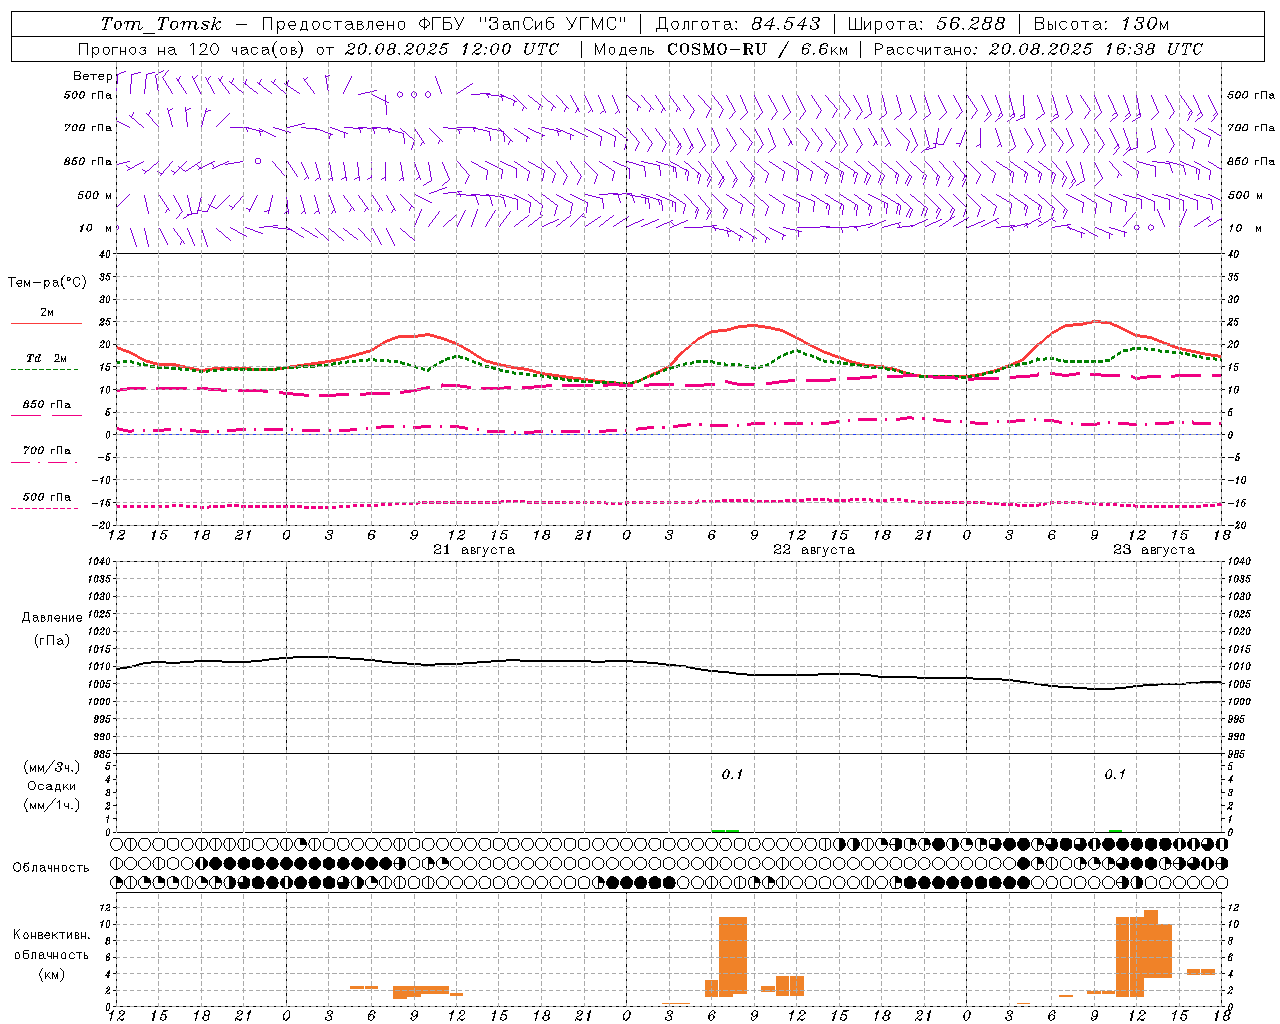Click the '700 гПа' temperature legend entry
The width and height of the screenshot is (1280, 1024).
pyautogui.click(x=47, y=450)
